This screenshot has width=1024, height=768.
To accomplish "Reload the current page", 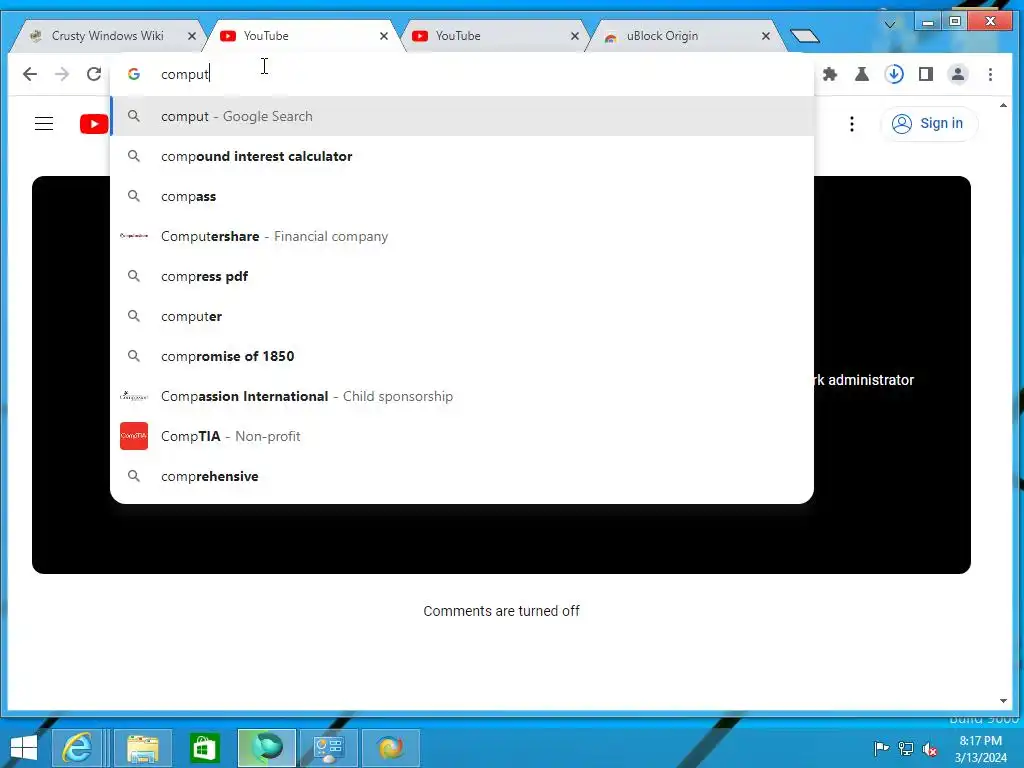I will click(x=94, y=74).
